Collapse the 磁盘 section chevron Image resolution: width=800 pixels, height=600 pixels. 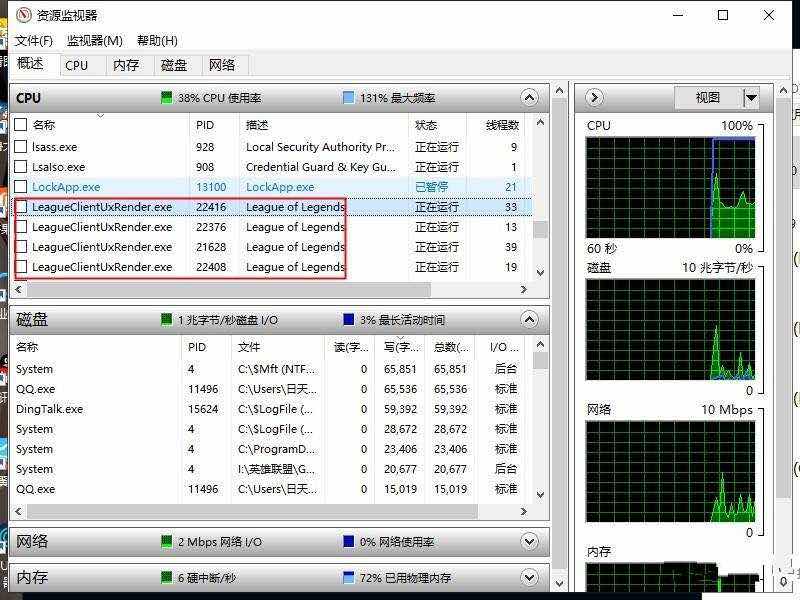pyautogui.click(x=529, y=320)
